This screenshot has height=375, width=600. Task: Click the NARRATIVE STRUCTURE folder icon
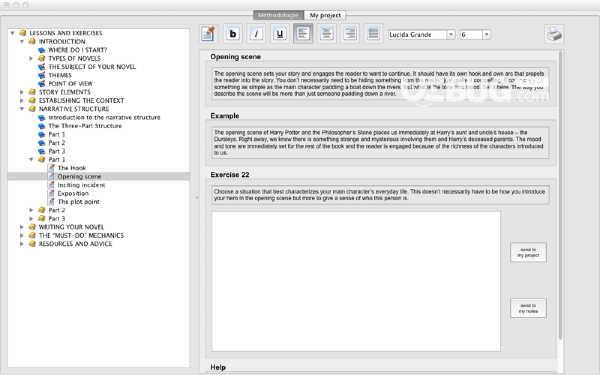[32, 109]
